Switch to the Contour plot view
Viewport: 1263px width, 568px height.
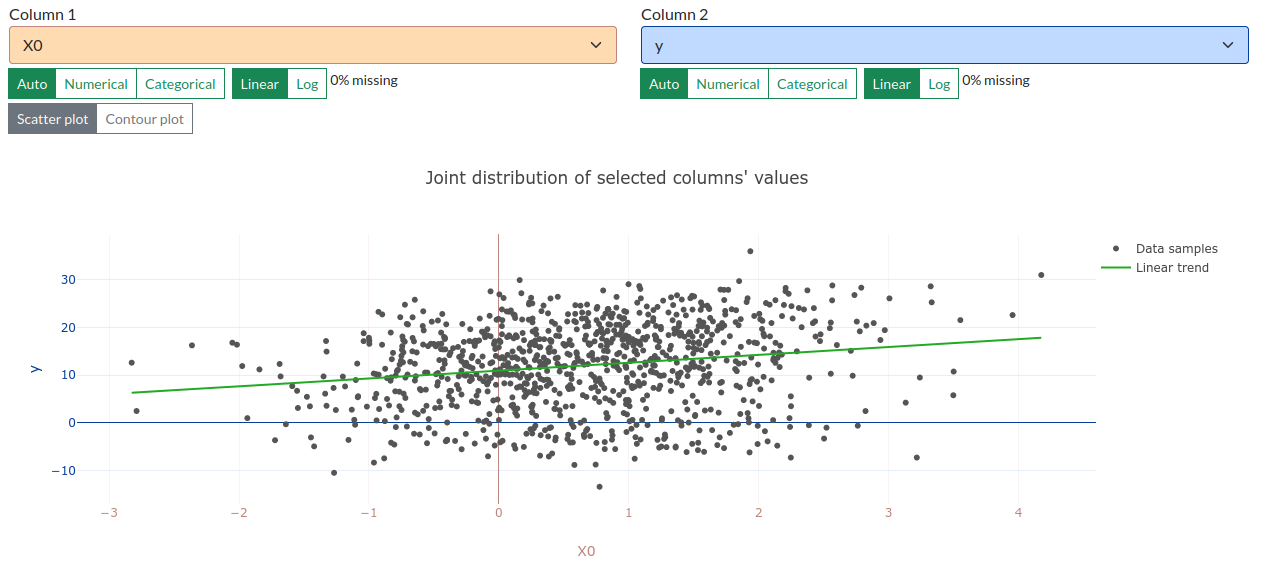point(145,119)
